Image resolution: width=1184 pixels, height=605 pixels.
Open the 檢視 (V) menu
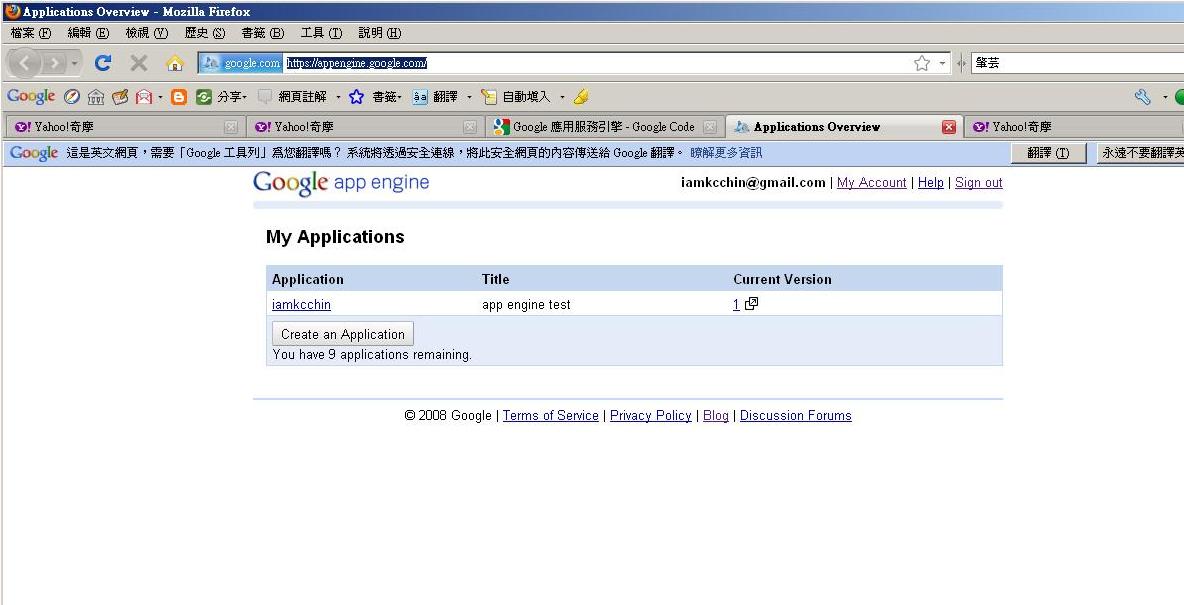146,32
